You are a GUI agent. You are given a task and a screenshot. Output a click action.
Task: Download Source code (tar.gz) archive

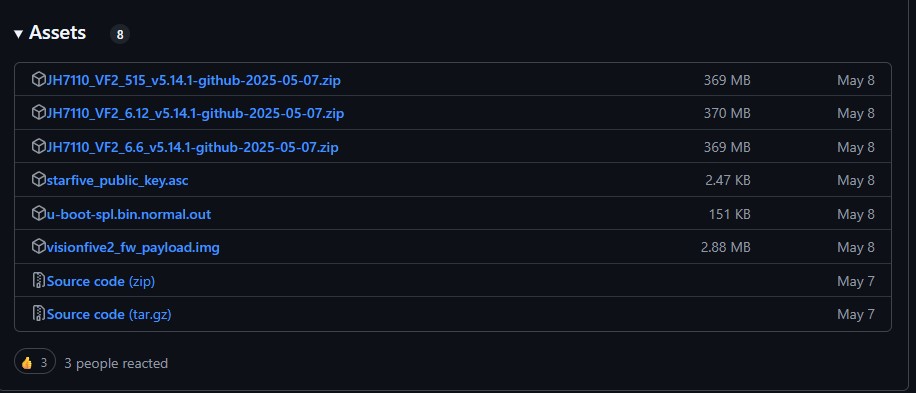(109, 315)
